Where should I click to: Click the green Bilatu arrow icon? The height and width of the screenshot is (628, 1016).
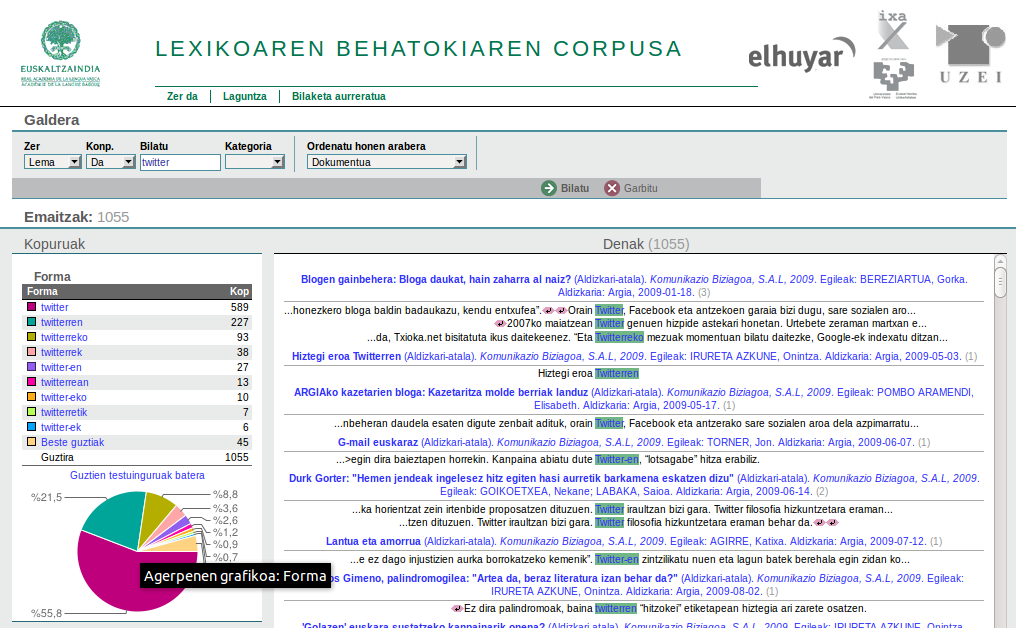[549, 188]
